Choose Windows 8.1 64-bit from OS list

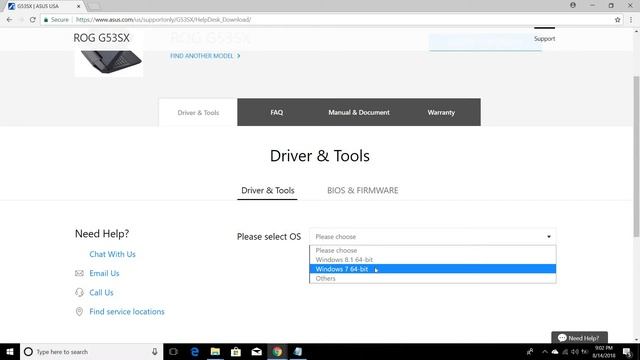[433, 260]
